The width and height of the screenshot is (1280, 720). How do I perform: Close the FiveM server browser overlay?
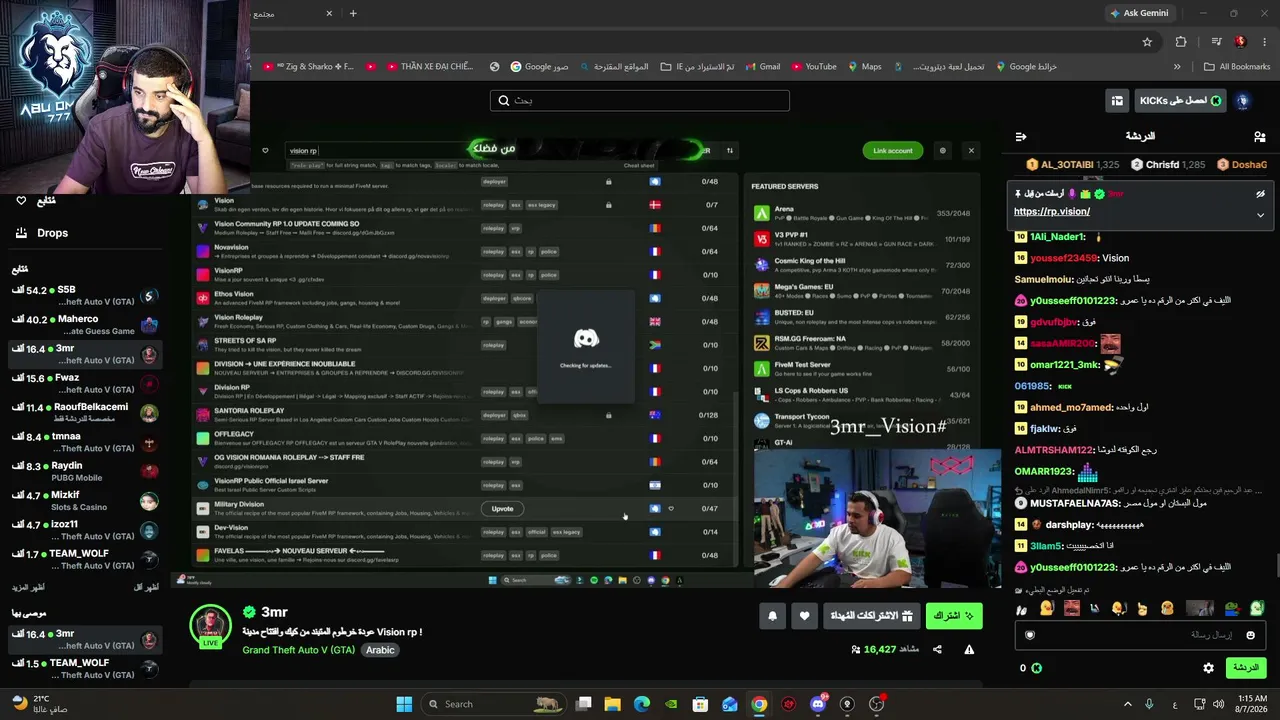971,151
